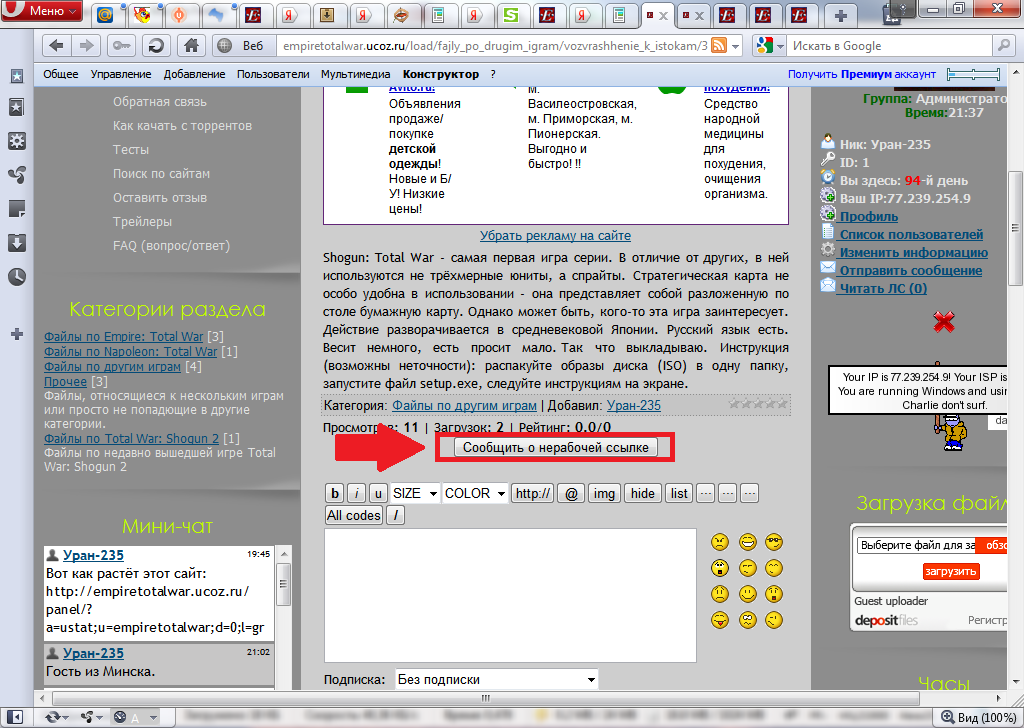The height and width of the screenshot is (728, 1024).
Task: Open the Профиль link
Action: coord(869,217)
